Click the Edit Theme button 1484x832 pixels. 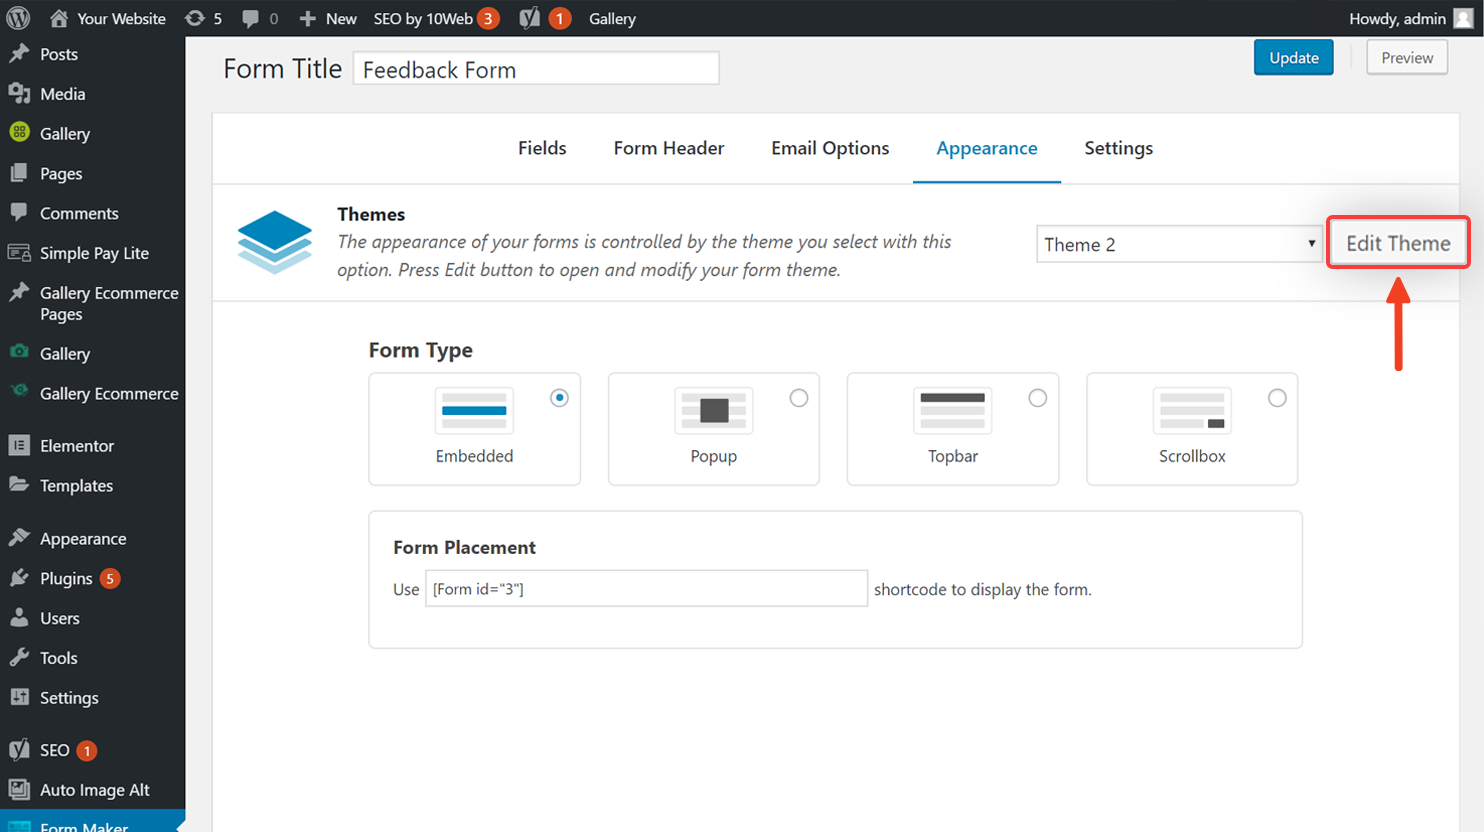point(1398,243)
